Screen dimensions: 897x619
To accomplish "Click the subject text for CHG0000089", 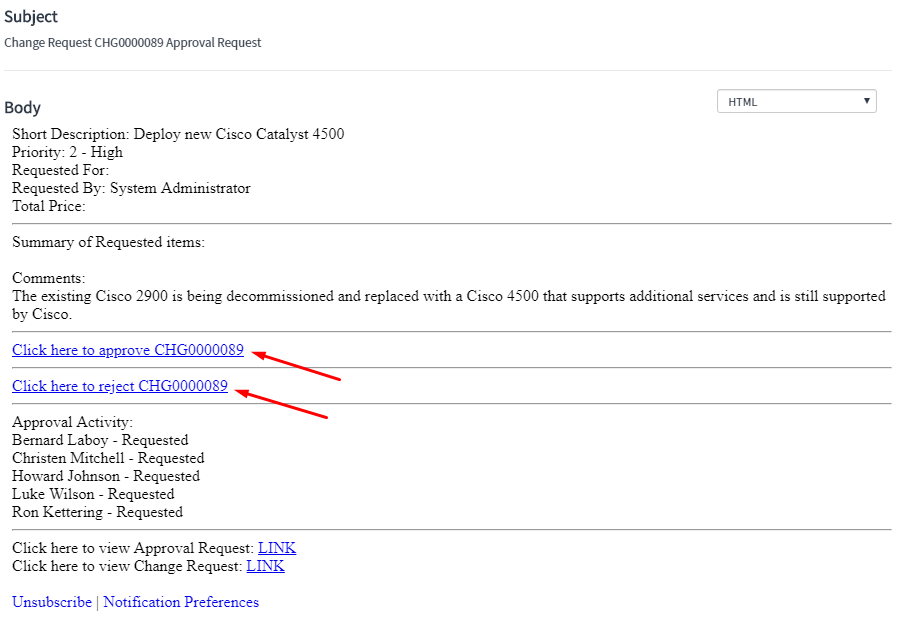I will (132, 43).
